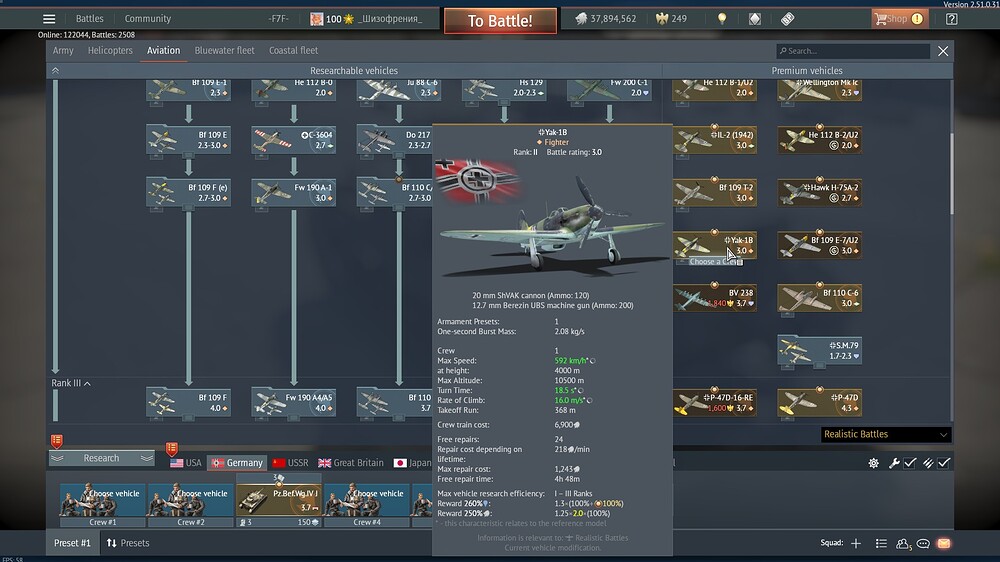
Task: Switch to the Helicopters tab
Action: 110,50
